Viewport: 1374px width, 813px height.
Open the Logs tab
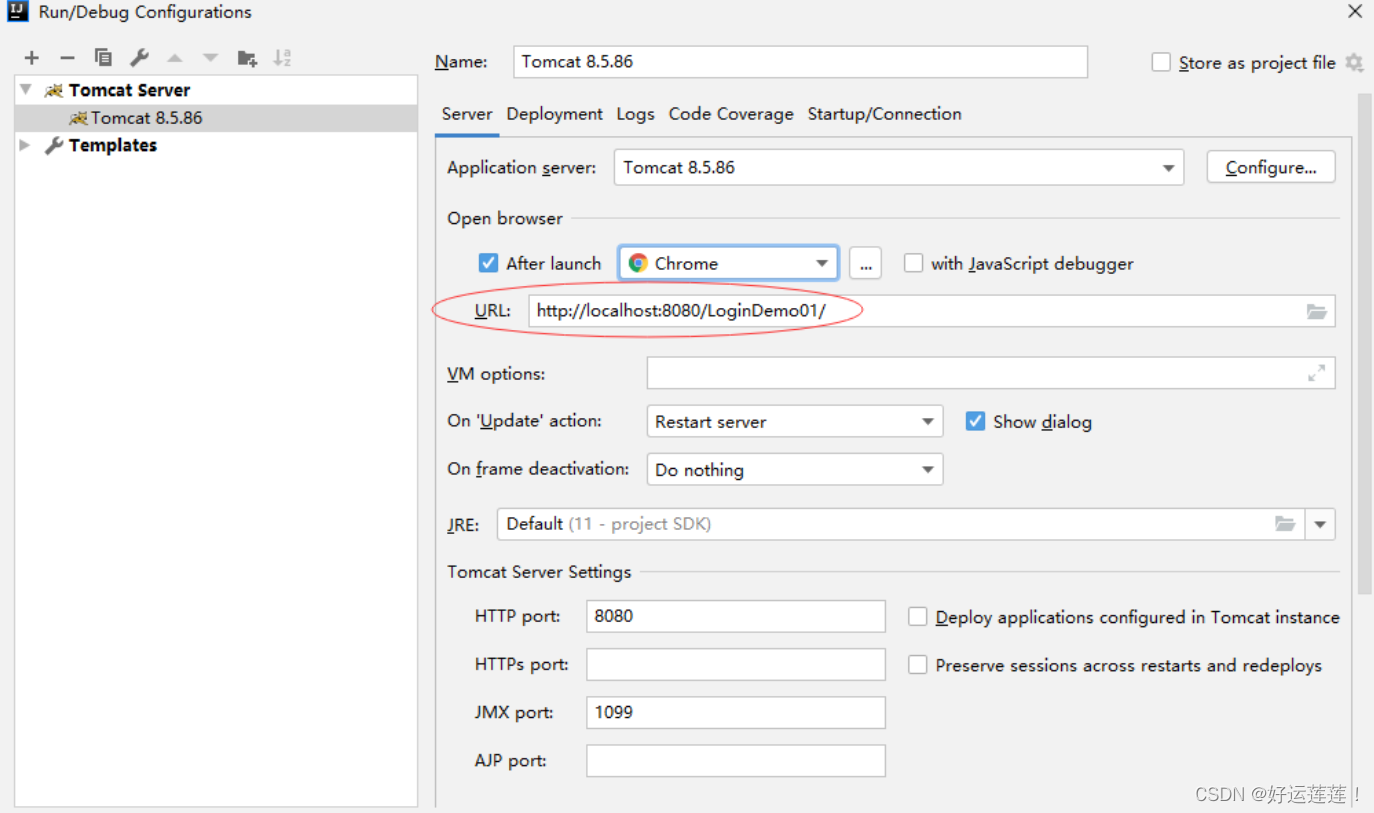[x=635, y=114]
